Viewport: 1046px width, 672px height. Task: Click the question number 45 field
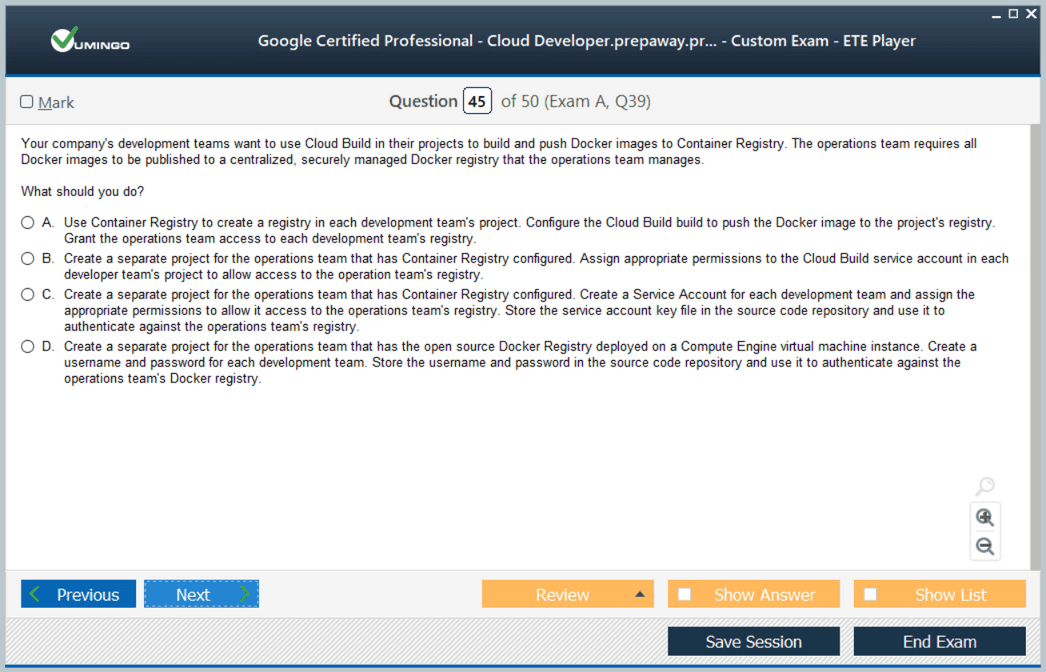(x=477, y=101)
